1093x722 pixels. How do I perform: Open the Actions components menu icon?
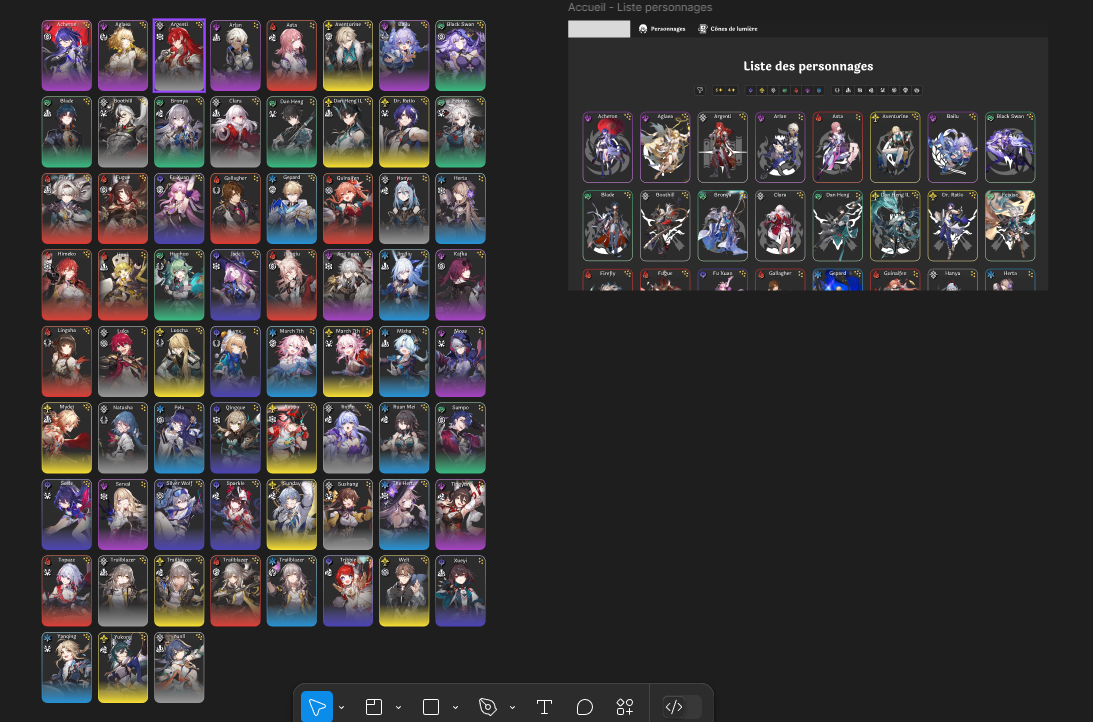[x=625, y=707]
